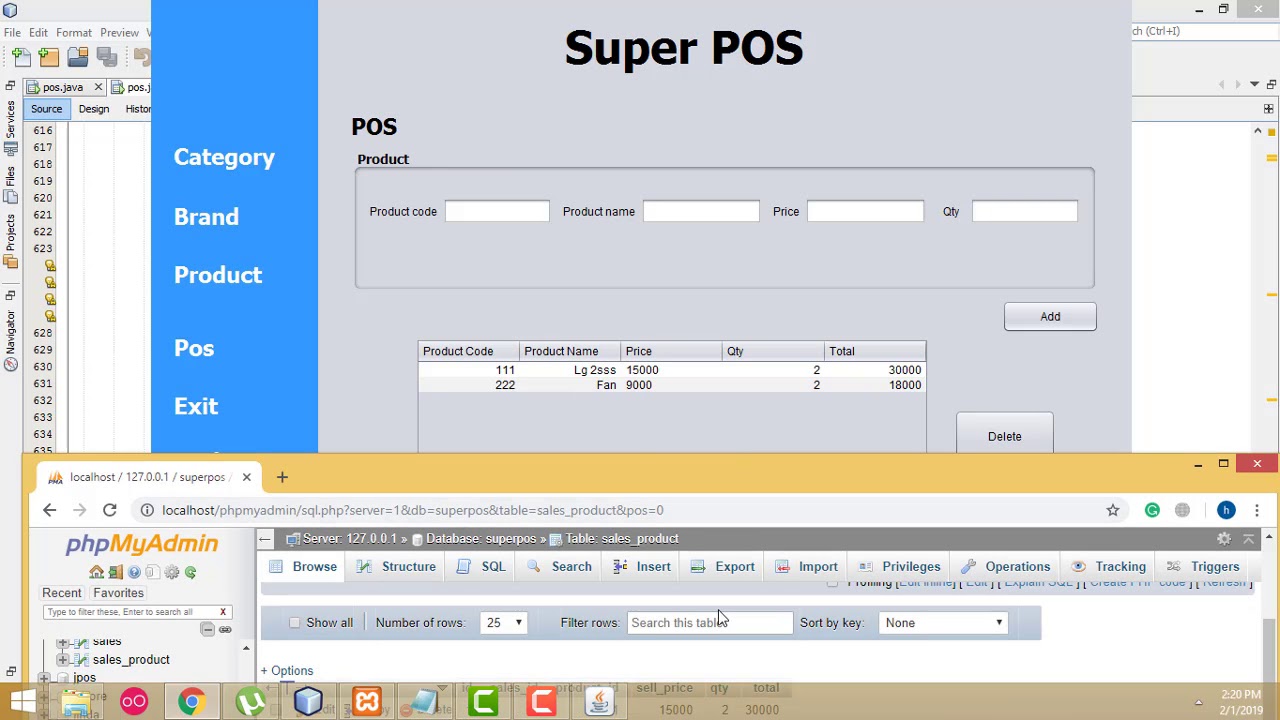Open Sort by key dropdown

click(944, 623)
